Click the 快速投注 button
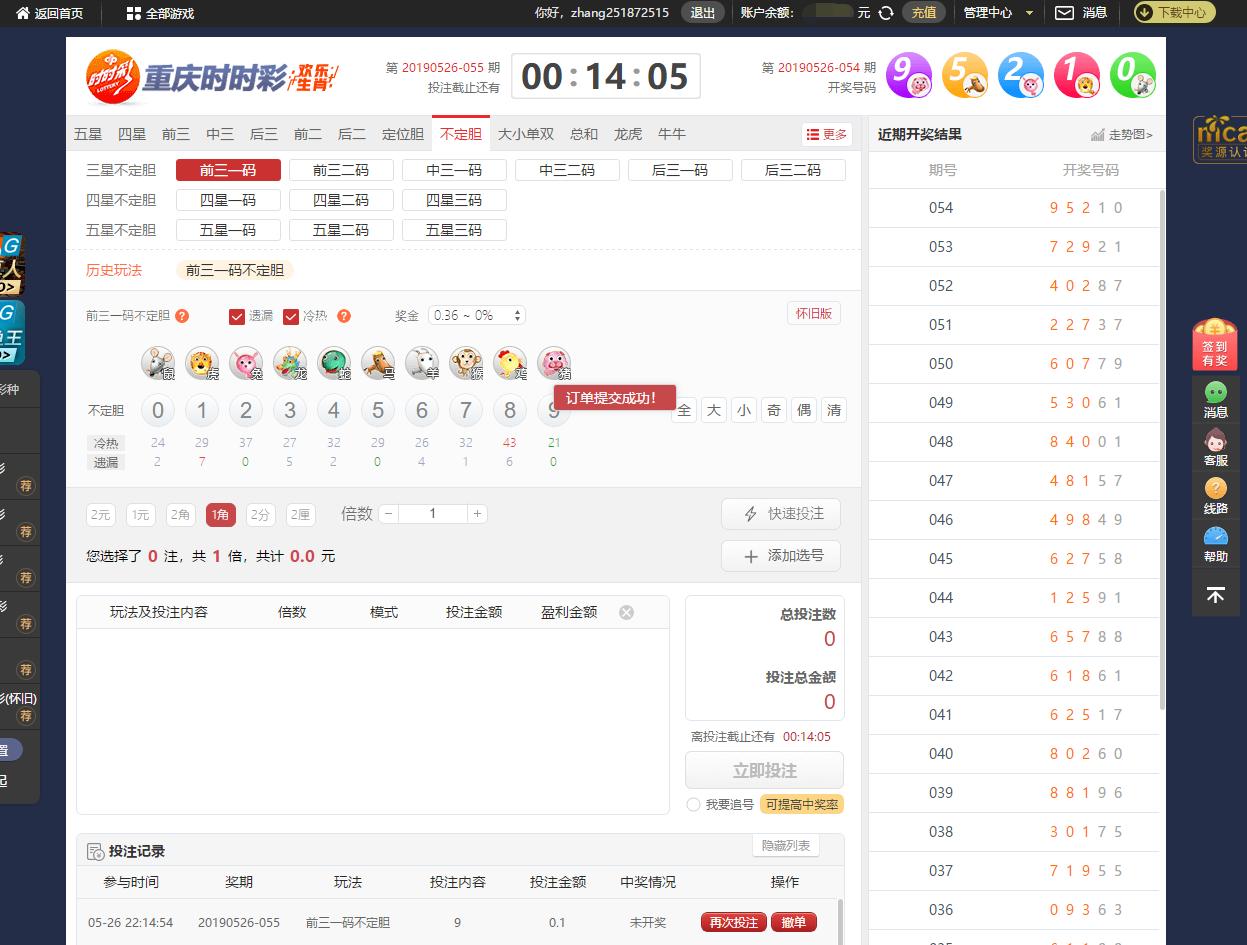This screenshot has height=945, width=1247. click(x=781, y=514)
